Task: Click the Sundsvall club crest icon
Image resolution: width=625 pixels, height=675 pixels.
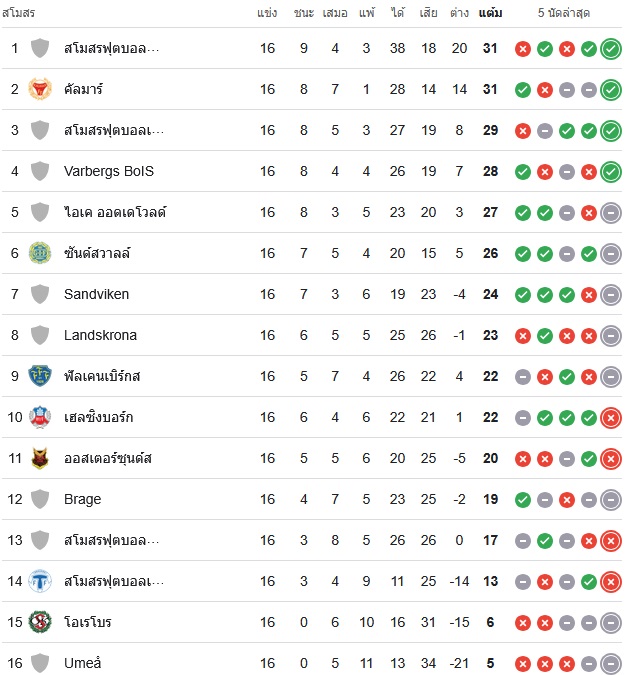Action: point(40,253)
